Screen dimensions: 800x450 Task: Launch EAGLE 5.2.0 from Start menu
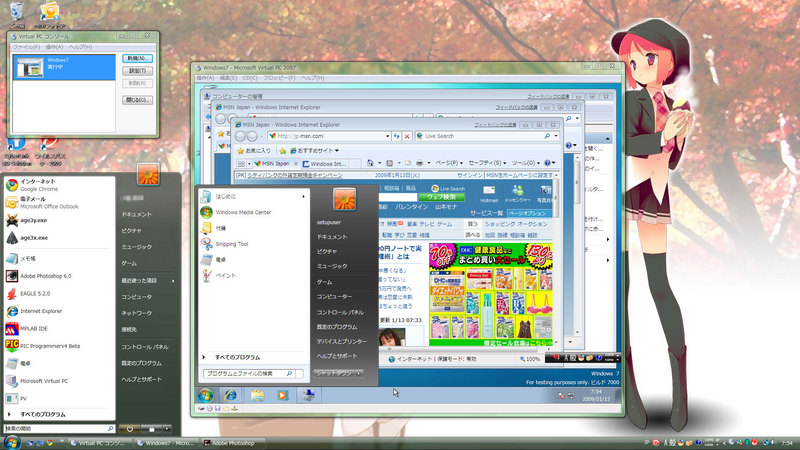coord(59,293)
